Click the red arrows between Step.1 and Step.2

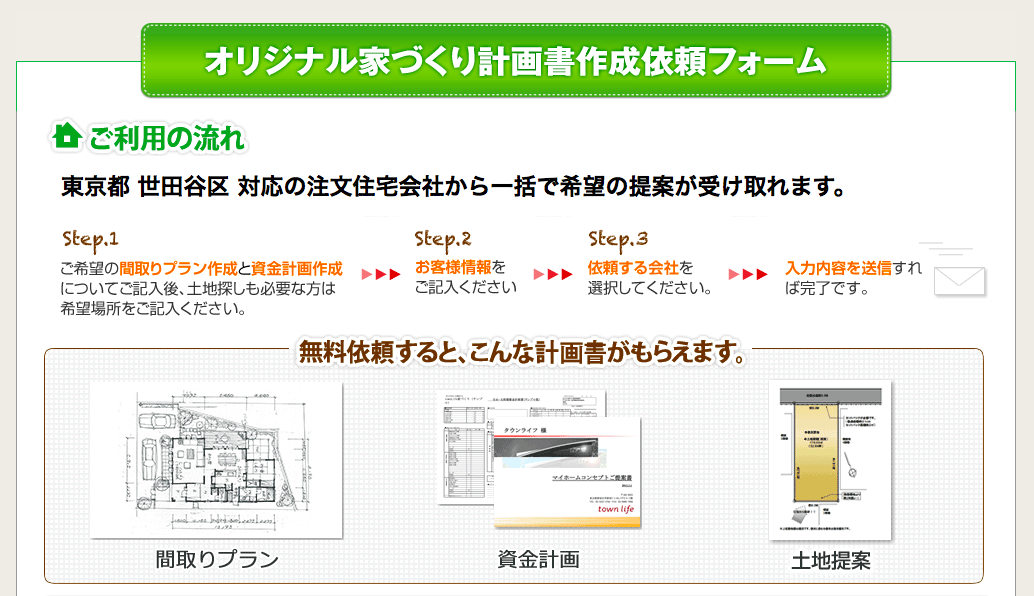[x=380, y=274]
